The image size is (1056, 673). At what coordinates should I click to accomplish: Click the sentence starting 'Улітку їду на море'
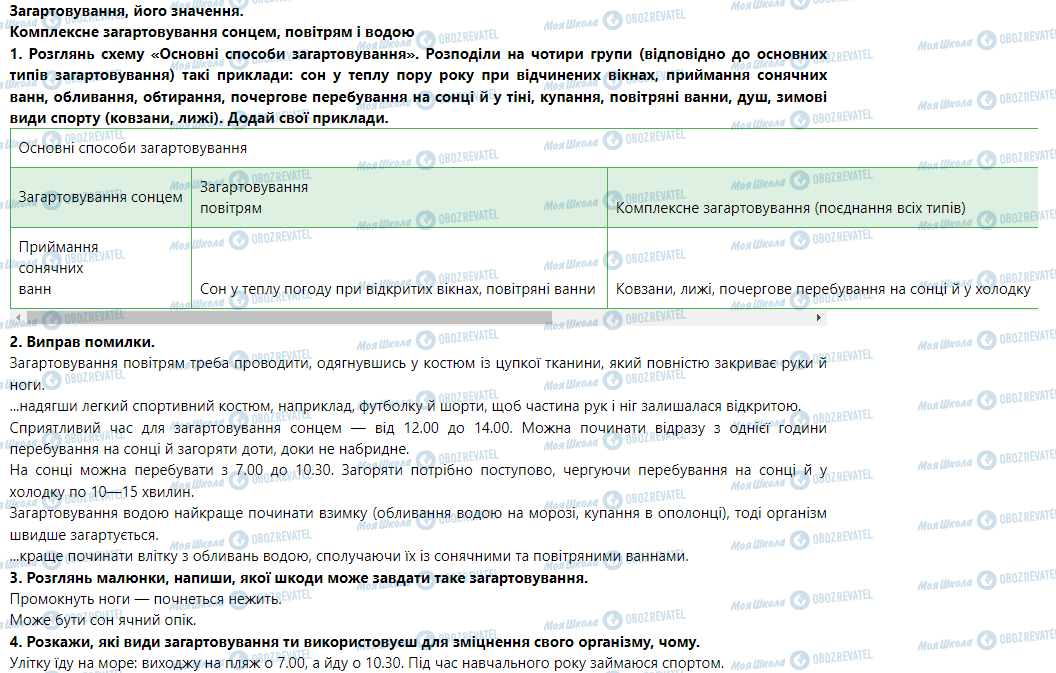[365, 662]
